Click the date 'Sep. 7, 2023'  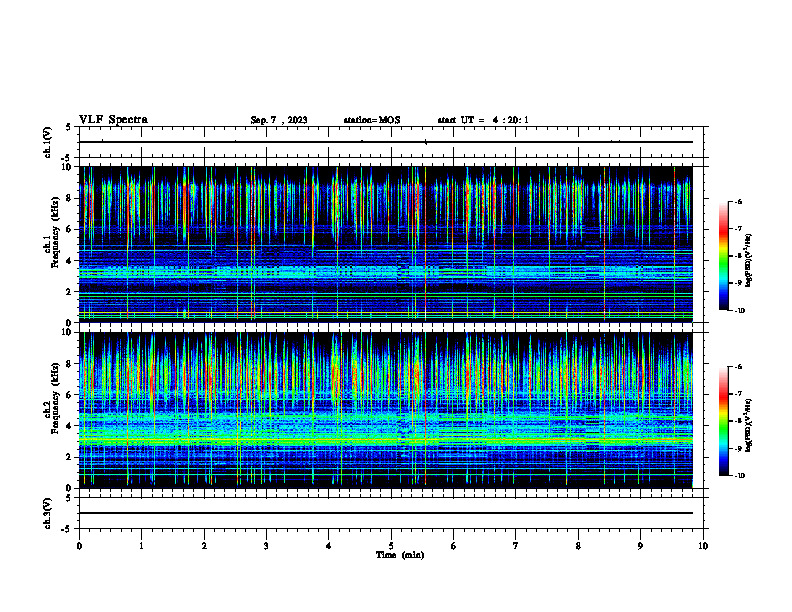[x=279, y=120]
